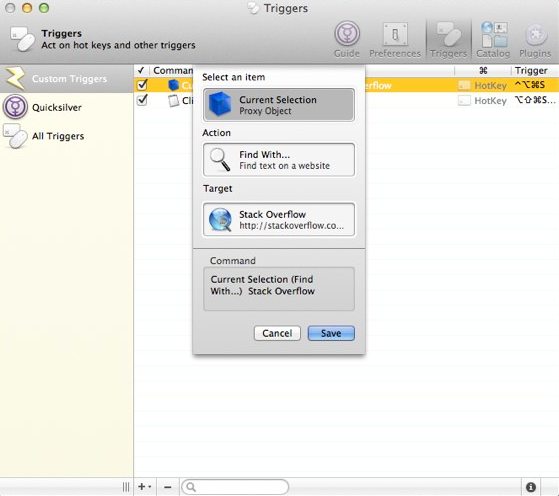Click the Quicksilver sidebar logo icon
The image size is (559, 496).
(x=15, y=107)
